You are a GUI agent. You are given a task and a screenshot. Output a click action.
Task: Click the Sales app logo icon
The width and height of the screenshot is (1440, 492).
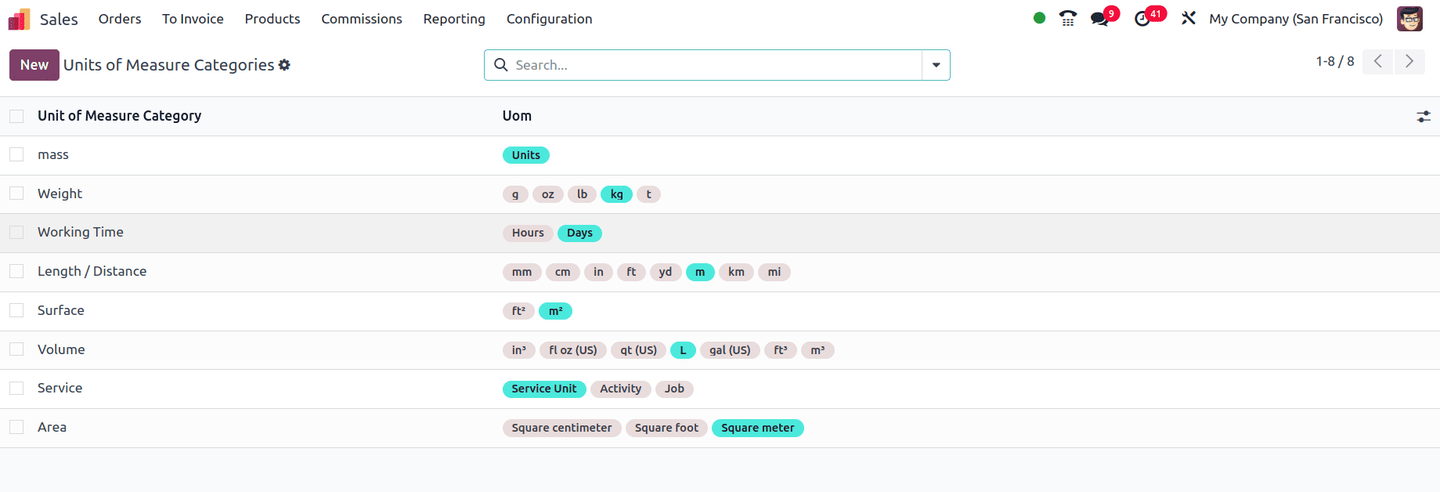(19, 19)
